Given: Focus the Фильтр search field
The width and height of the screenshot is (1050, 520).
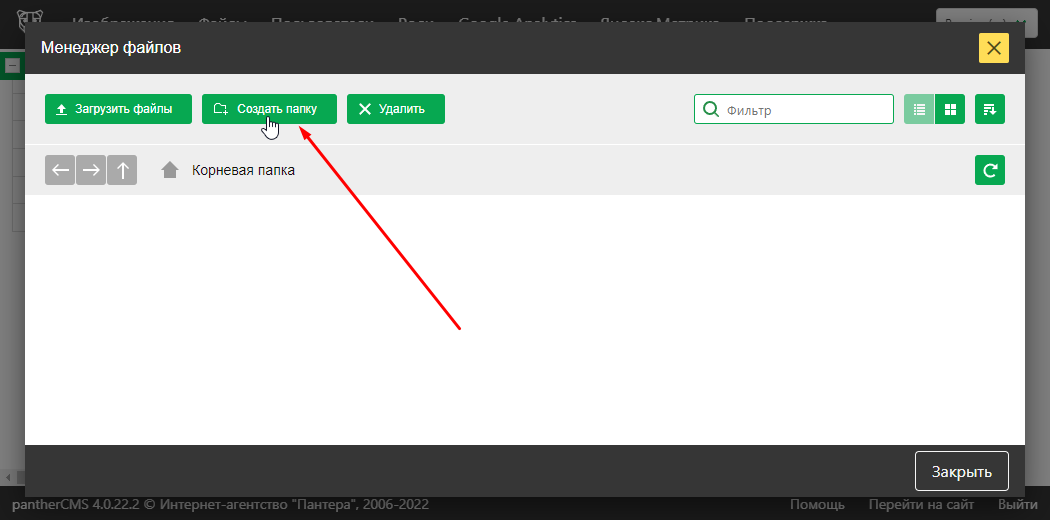Looking at the screenshot, I should click(x=805, y=109).
